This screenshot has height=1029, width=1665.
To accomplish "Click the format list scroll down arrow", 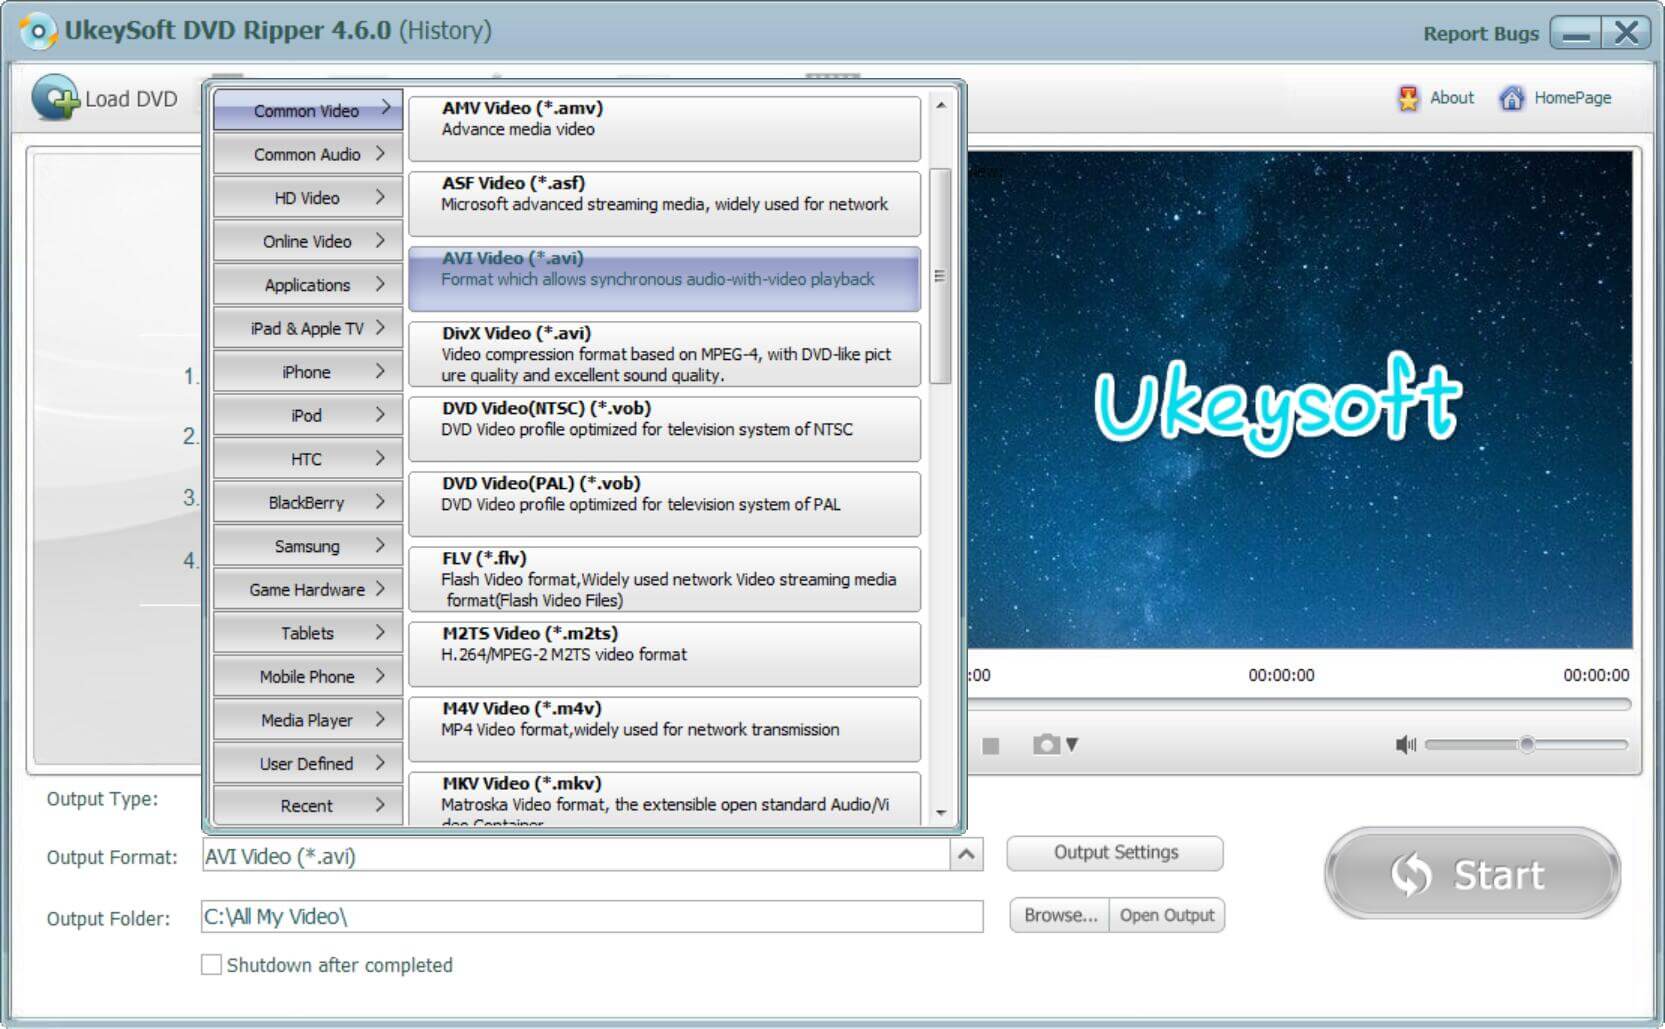I will (940, 813).
